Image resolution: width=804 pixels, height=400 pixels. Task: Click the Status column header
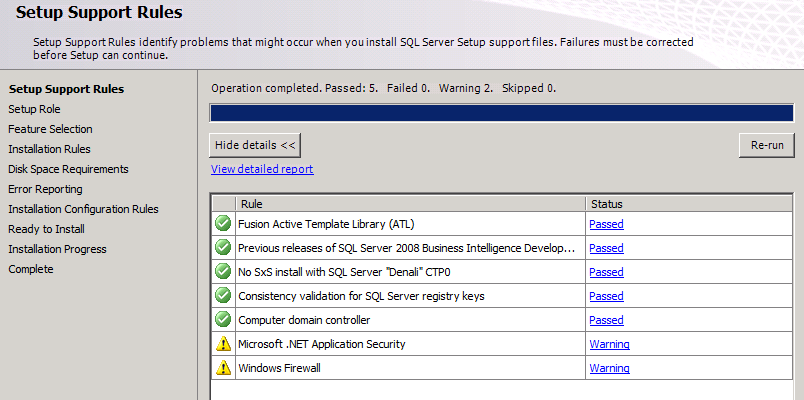pyautogui.click(x=689, y=204)
